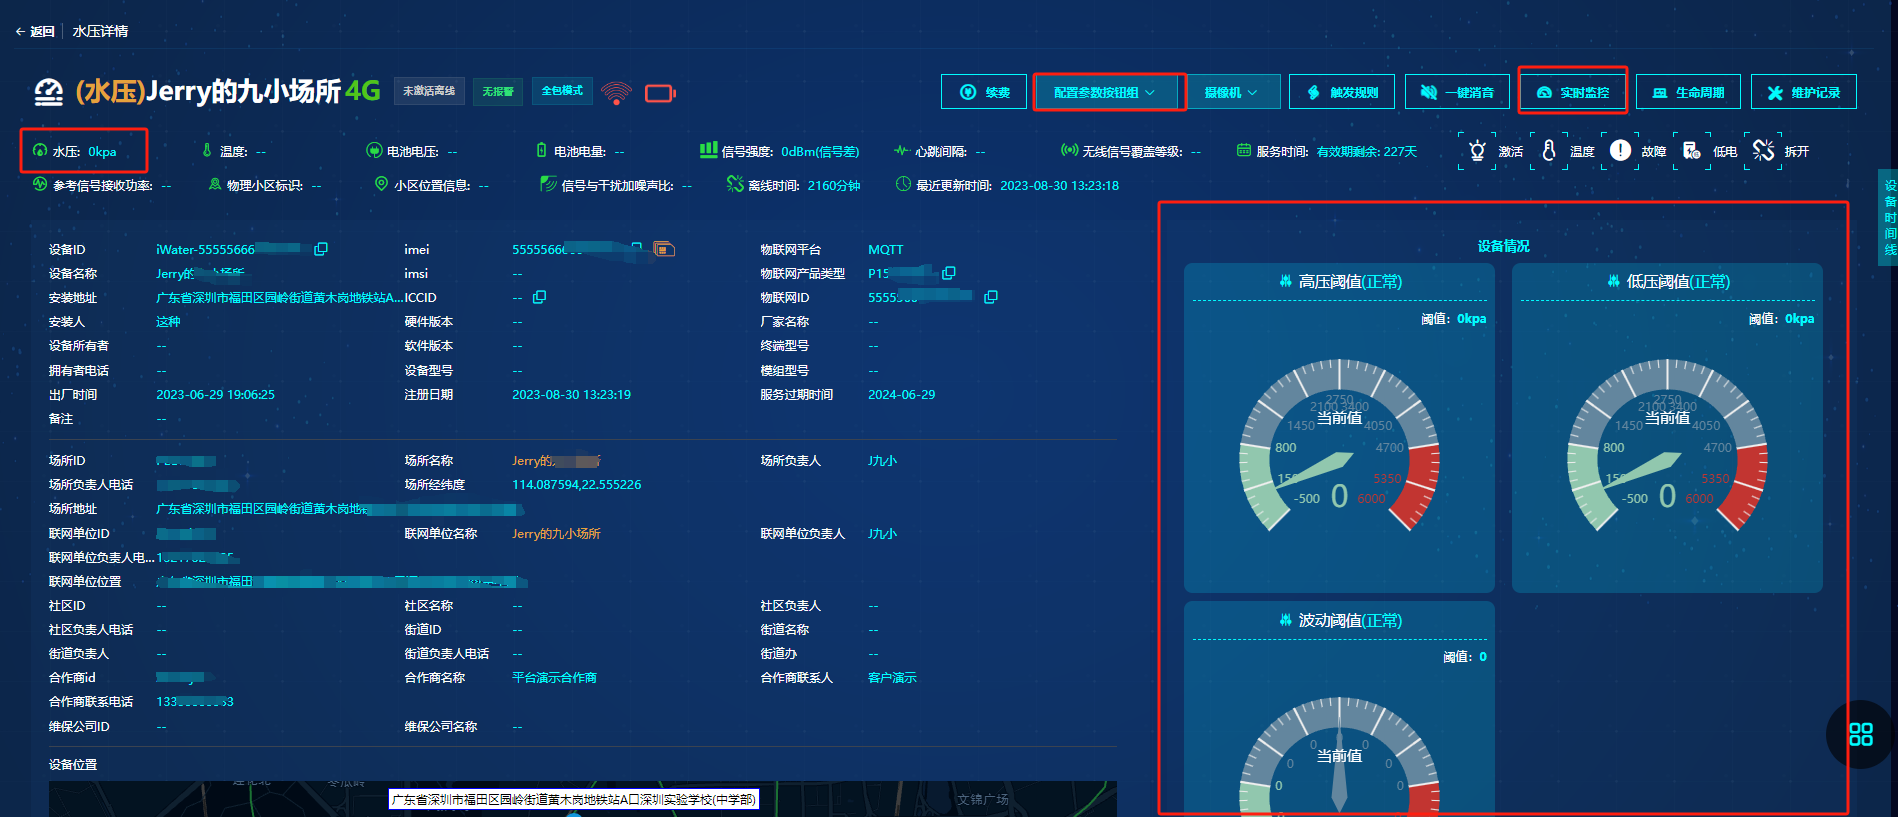Click the 服务过期时间 date 2024-06-29
This screenshot has width=1898, height=817.
tap(901, 395)
